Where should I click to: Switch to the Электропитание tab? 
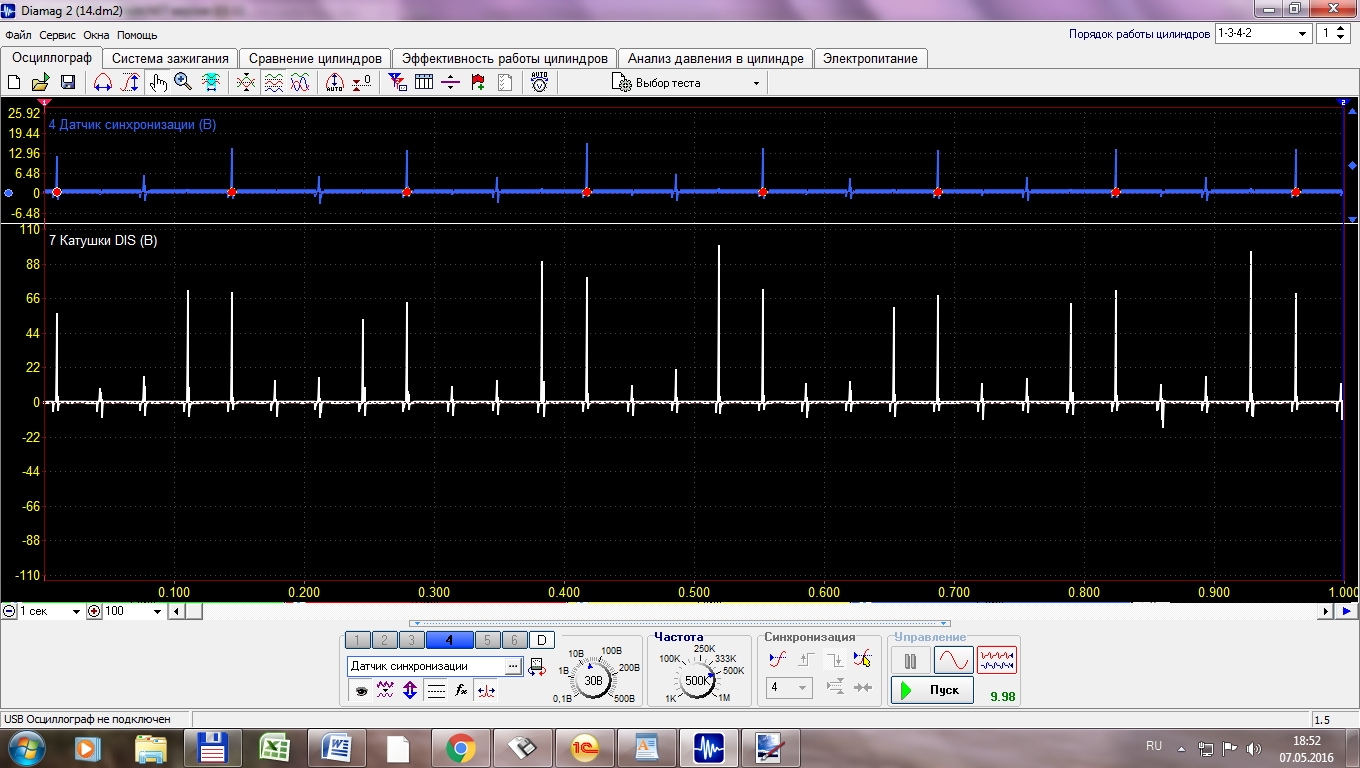click(870, 58)
